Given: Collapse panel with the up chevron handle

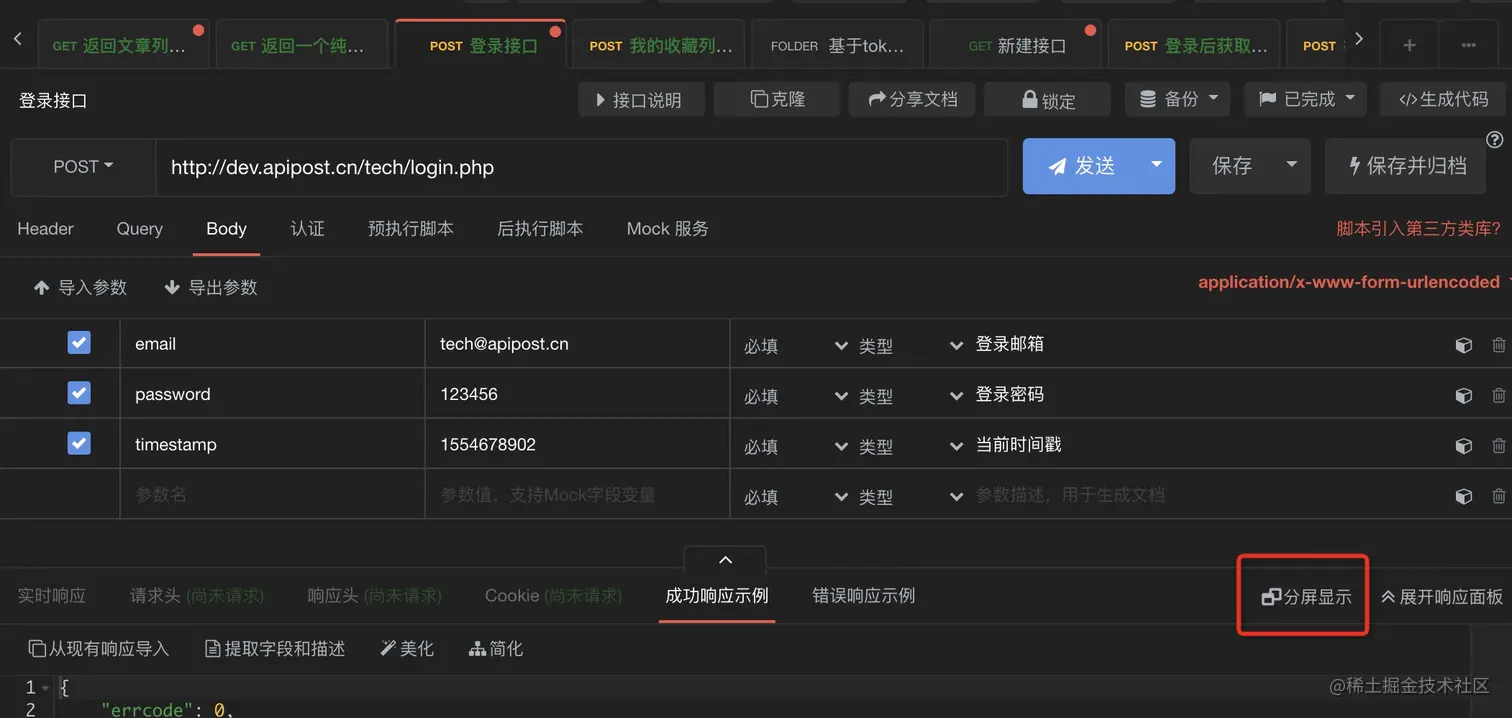Looking at the screenshot, I should pyautogui.click(x=726, y=560).
